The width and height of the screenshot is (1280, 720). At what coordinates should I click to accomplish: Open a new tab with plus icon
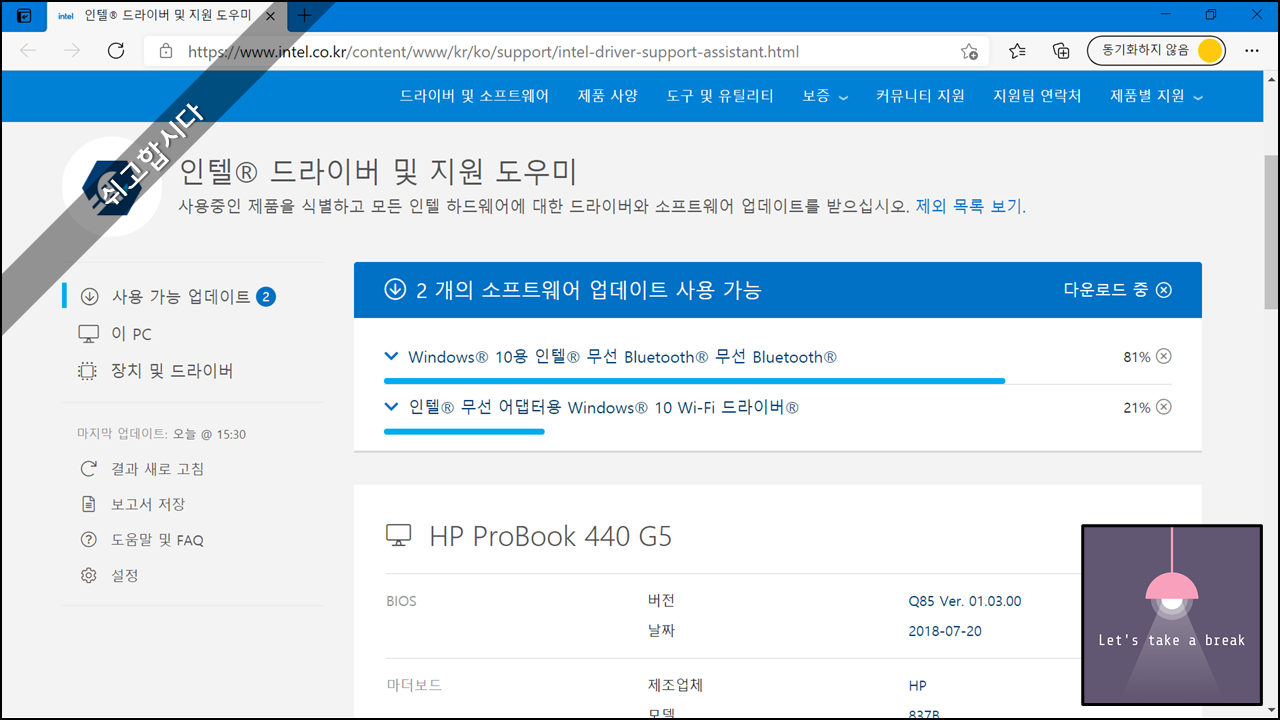click(305, 16)
